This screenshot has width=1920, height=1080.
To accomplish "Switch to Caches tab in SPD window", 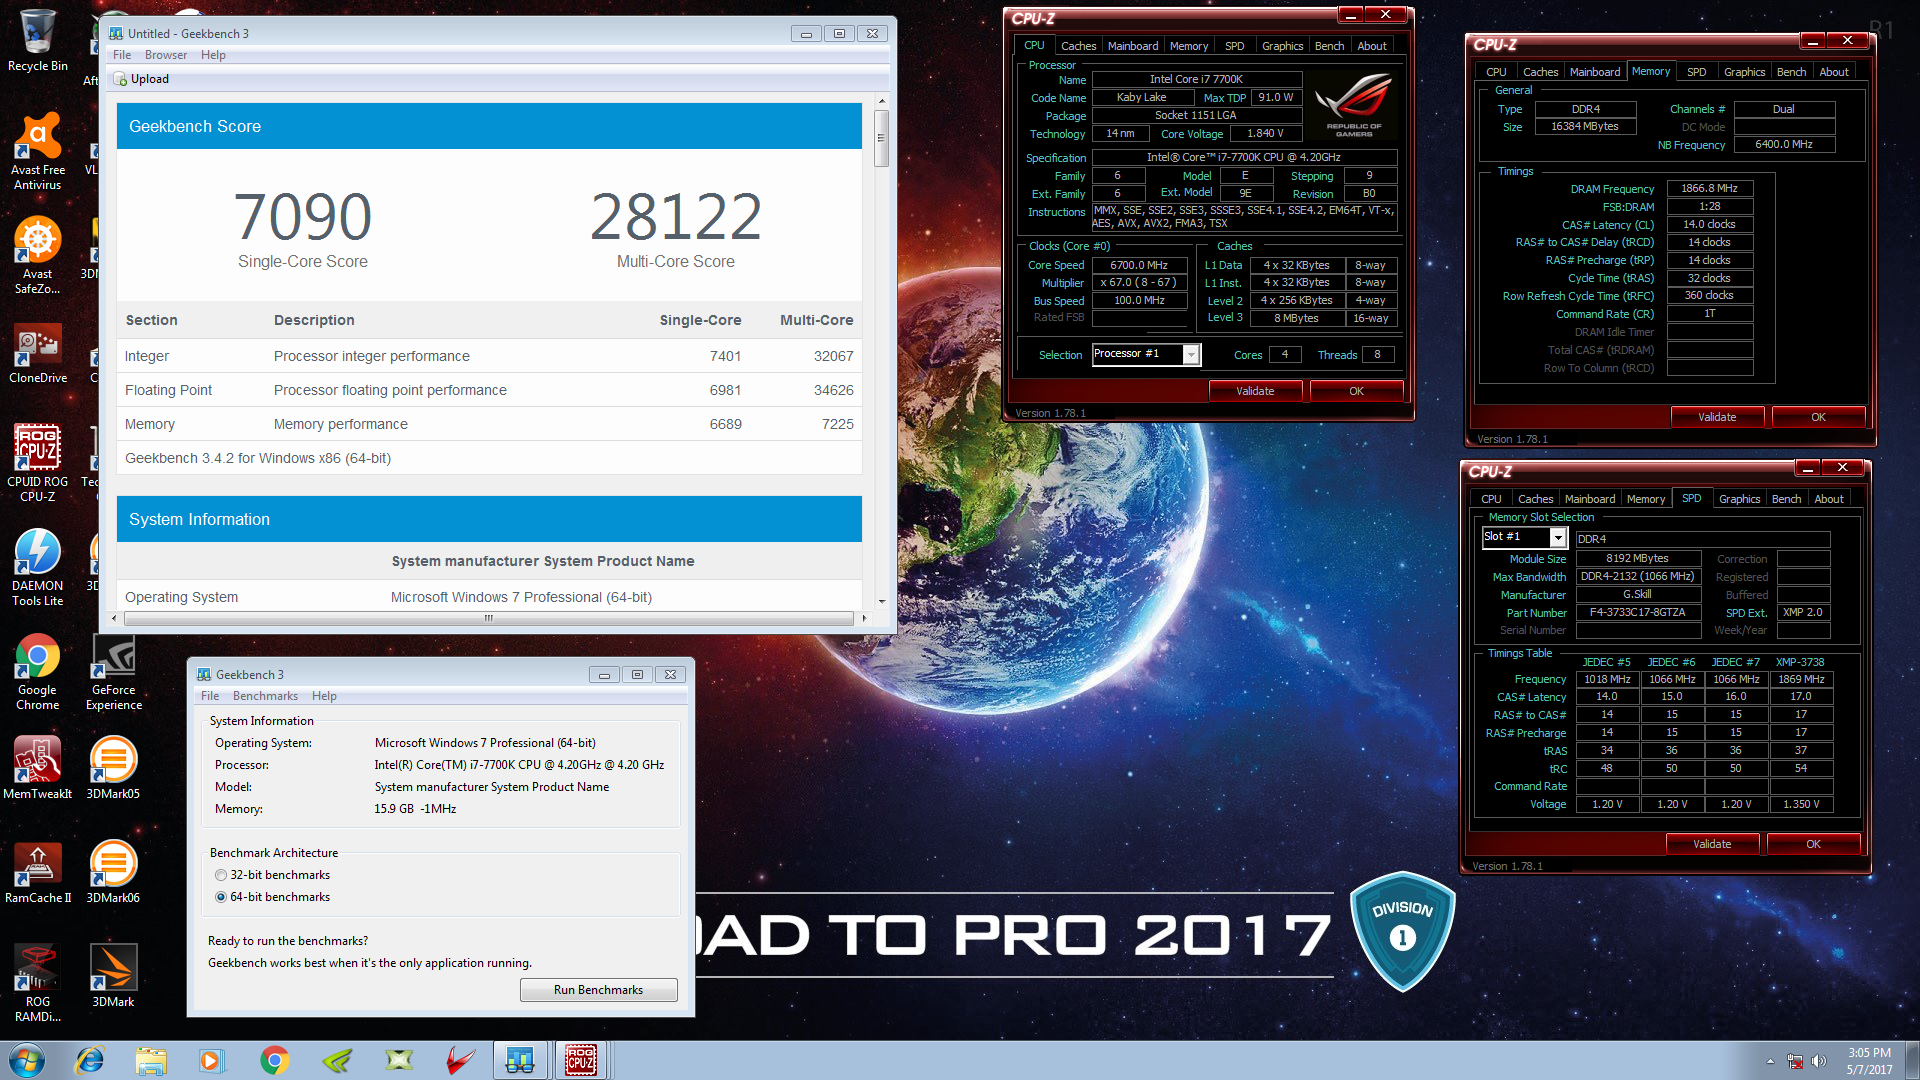I will pyautogui.click(x=1535, y=499).
